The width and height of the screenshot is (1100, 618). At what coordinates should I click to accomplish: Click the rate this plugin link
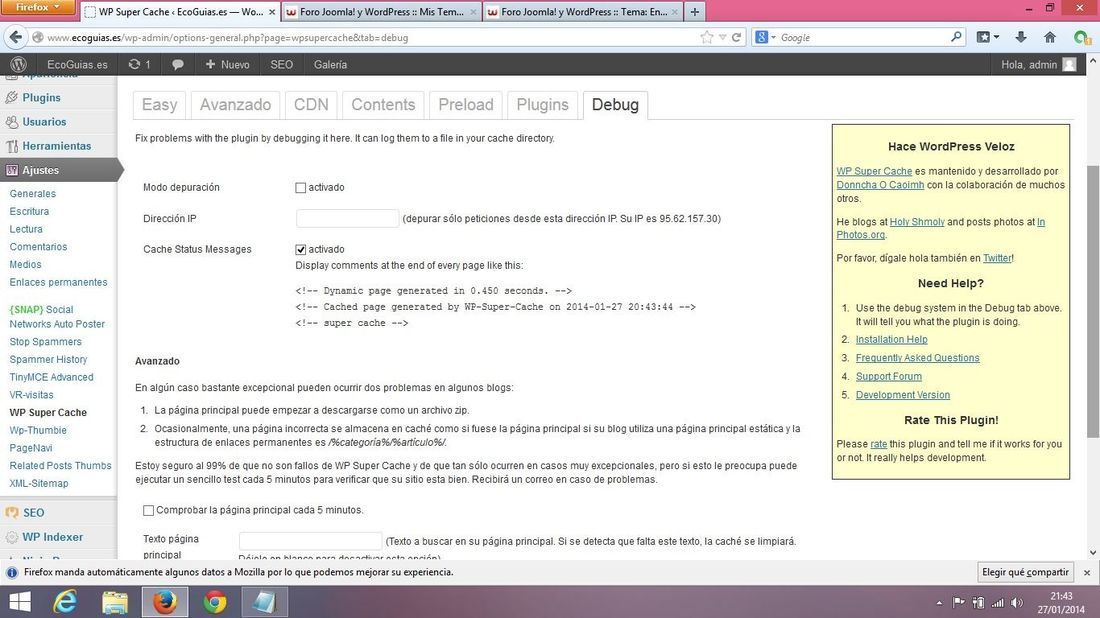tap(878, 444)
